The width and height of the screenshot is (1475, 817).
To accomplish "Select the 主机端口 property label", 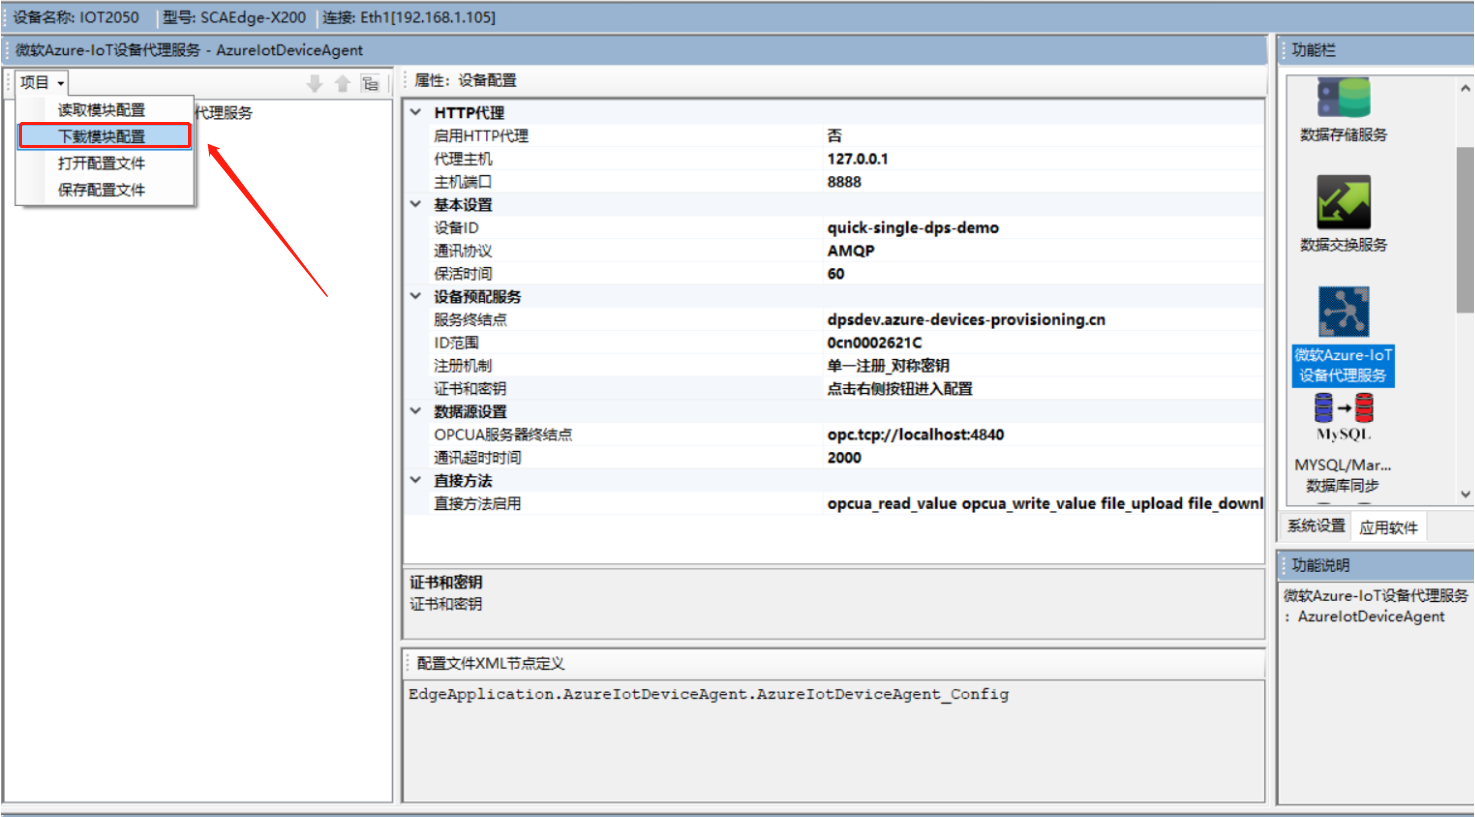I will (x=463, y=181).
